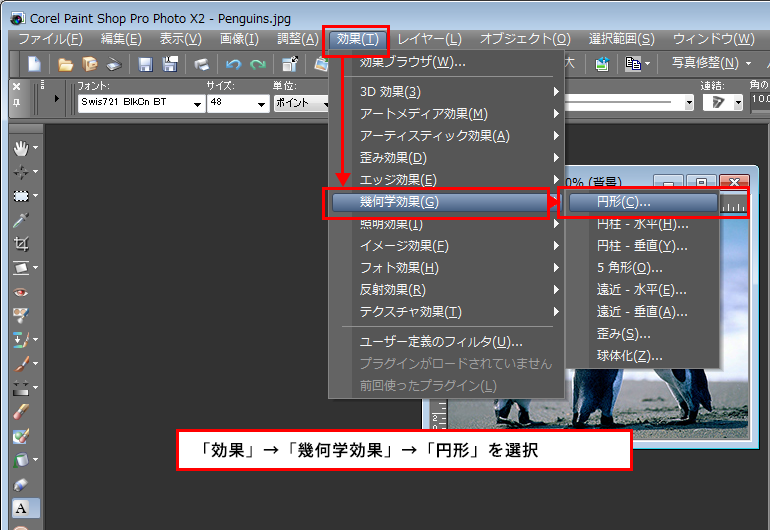Open the 選択範囲(S) menu
Screen dimensions: 770x530
pyautogui.click(x=622, y=39)
